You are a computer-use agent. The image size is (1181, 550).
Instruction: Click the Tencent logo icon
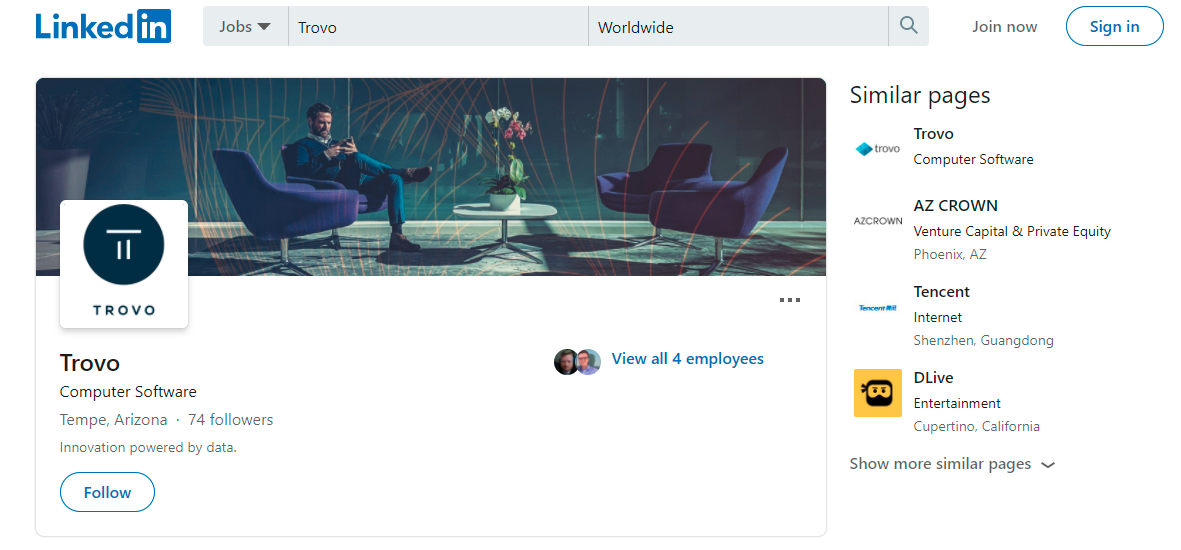point(877,307)
